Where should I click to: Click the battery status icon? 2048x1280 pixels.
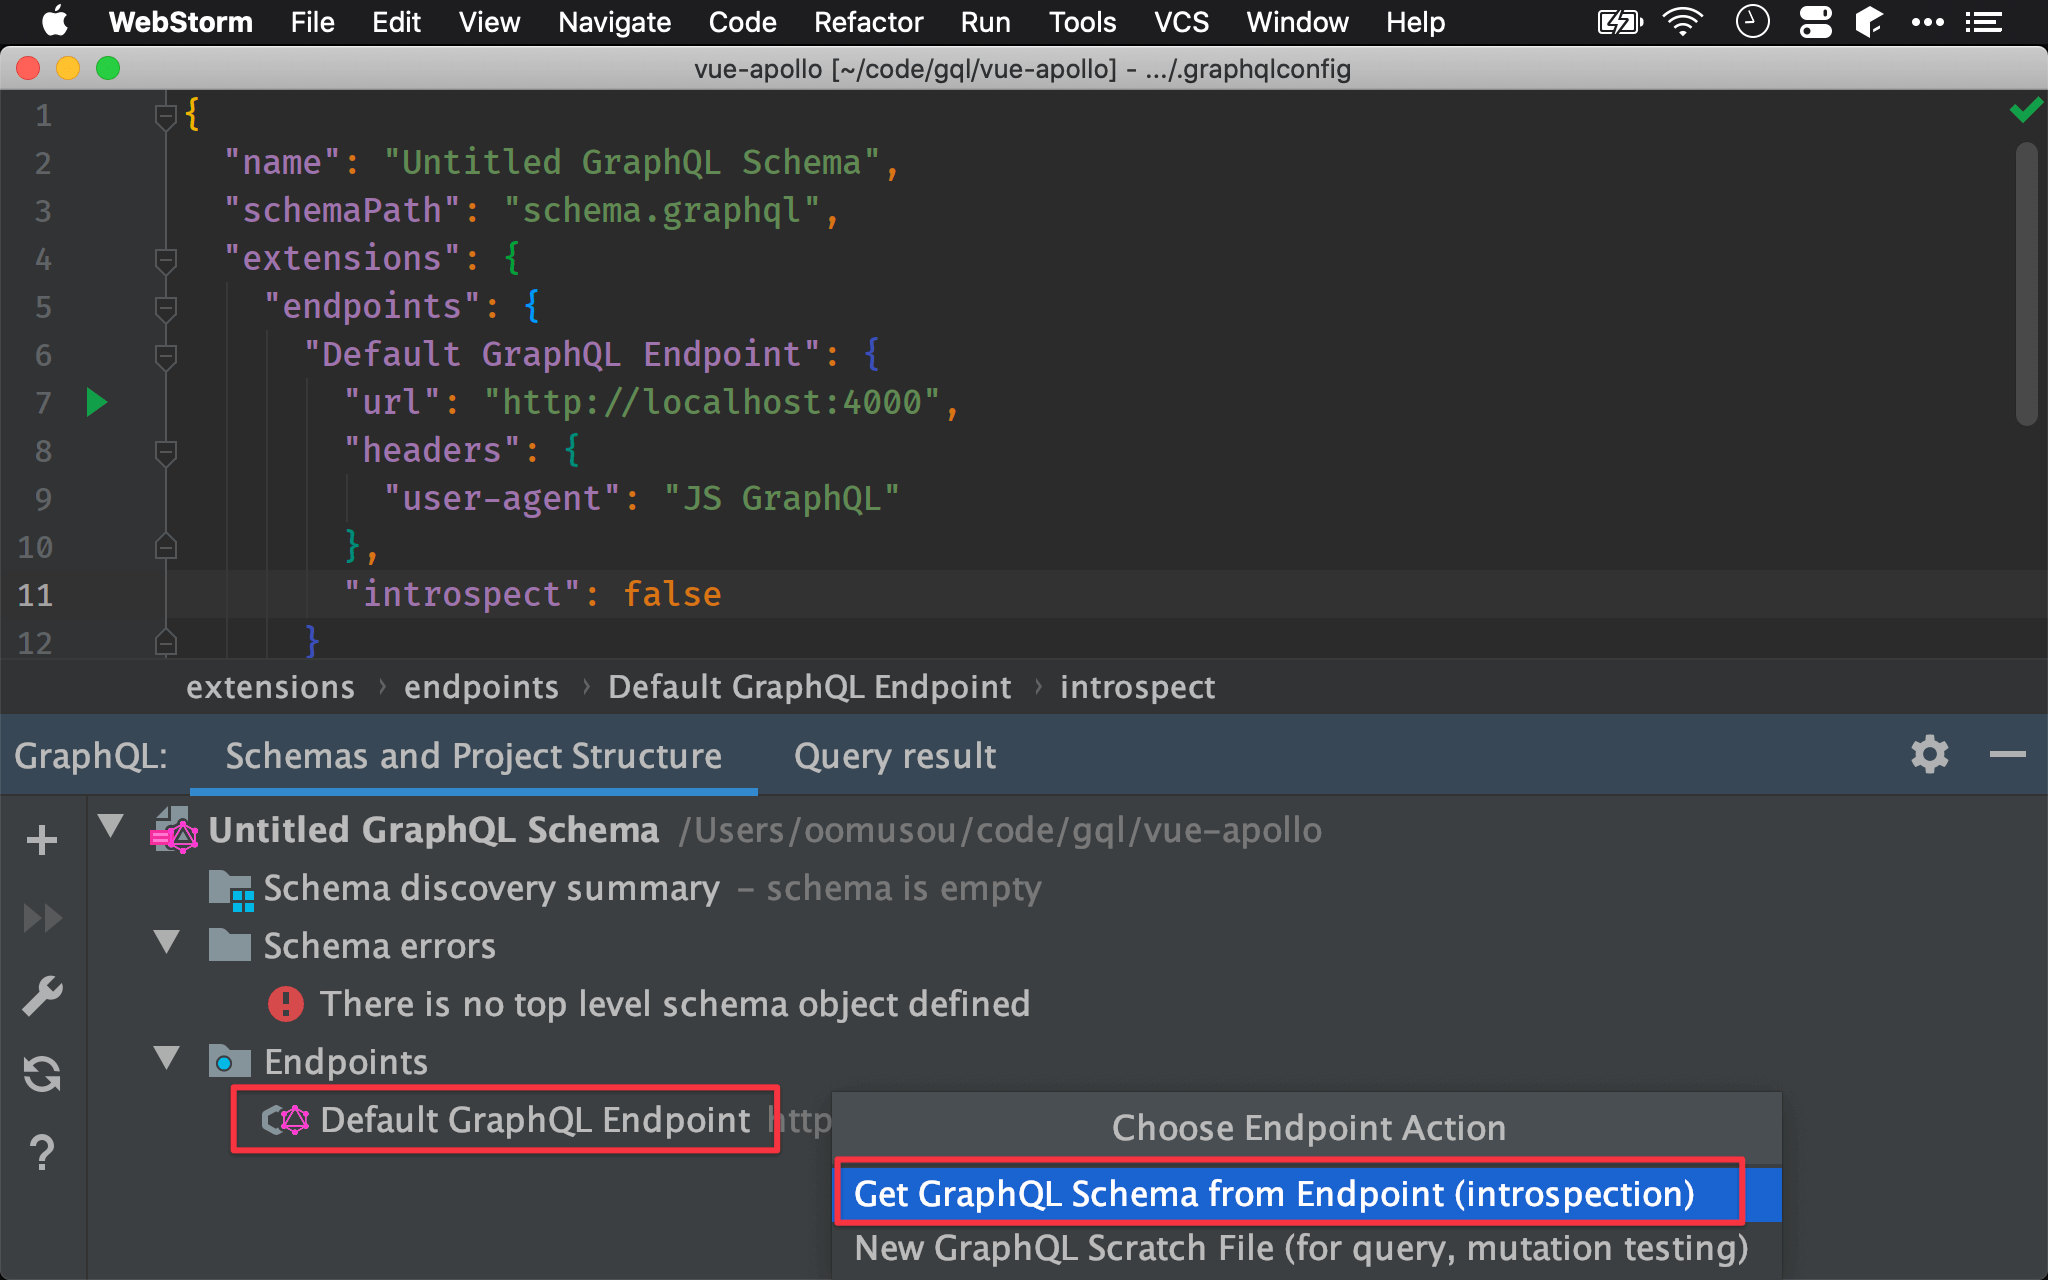(x=1620, y=22)
